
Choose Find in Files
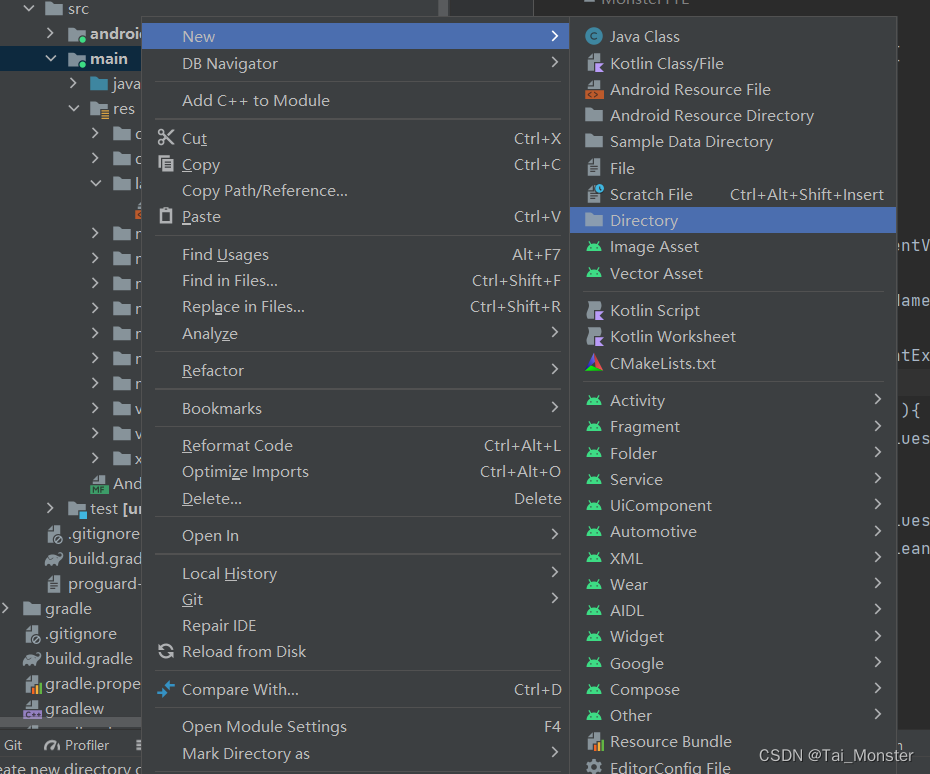coord(355,281)
